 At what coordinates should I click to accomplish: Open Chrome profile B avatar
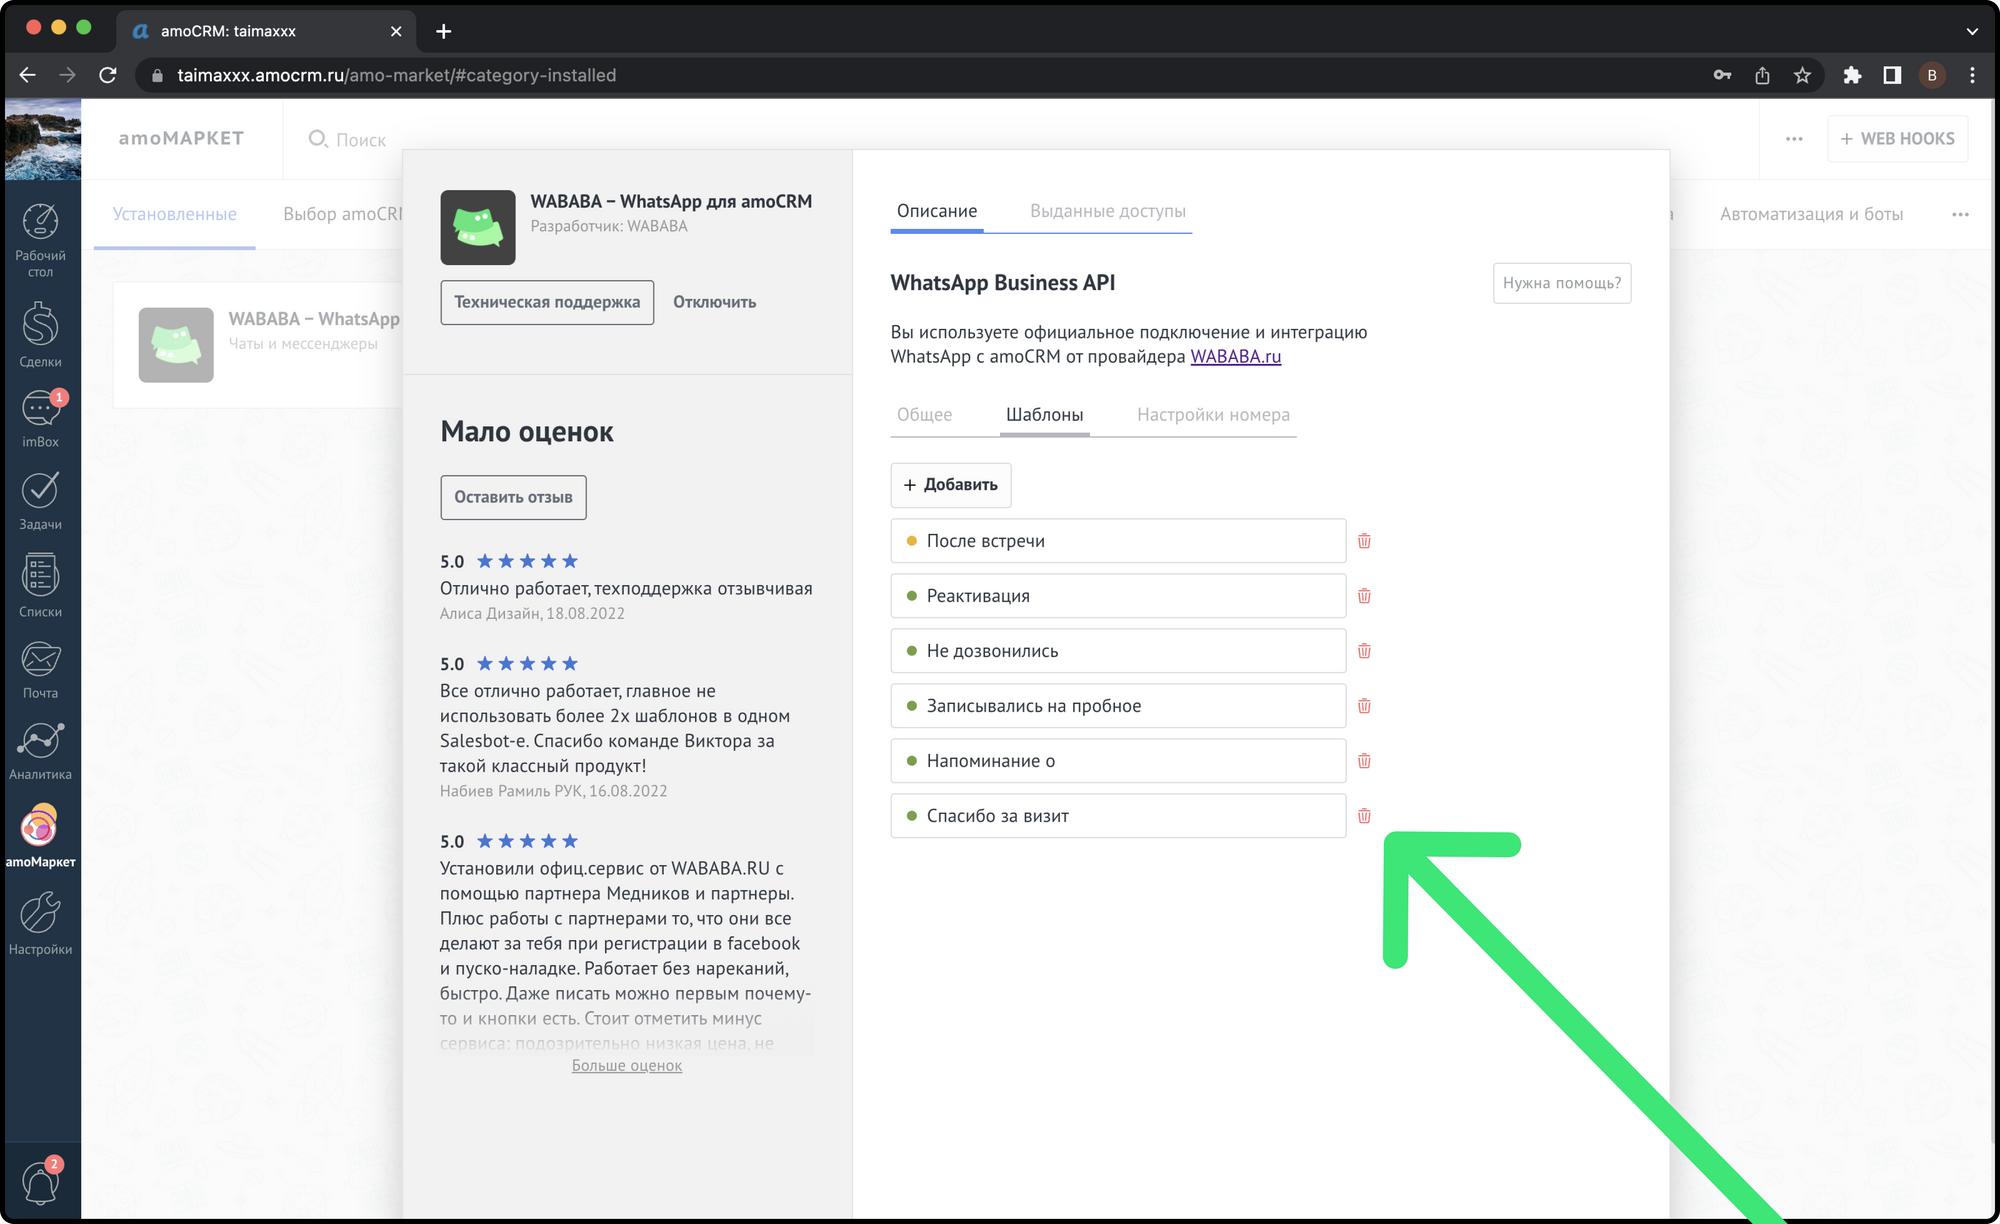coord(1932,75)
